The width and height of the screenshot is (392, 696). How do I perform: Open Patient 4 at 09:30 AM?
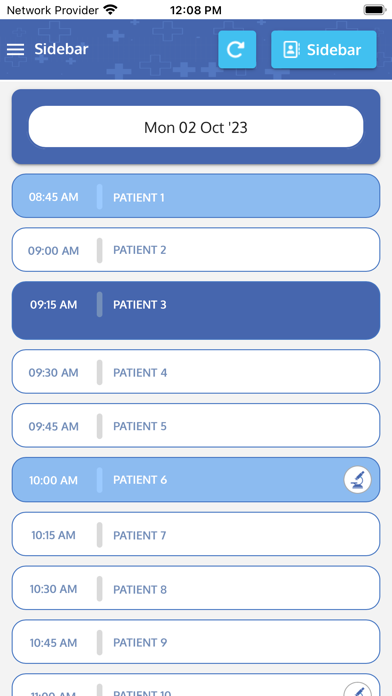coord(196,372)
